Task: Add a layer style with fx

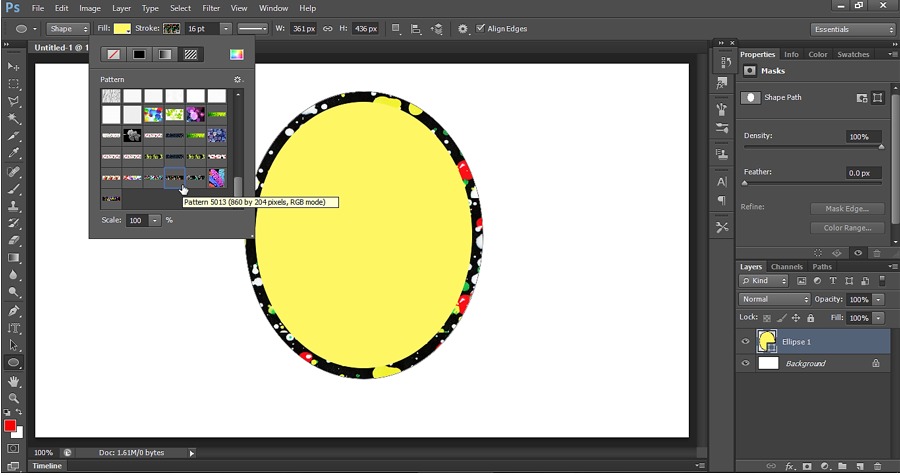Action: click(x=790, y=466)
